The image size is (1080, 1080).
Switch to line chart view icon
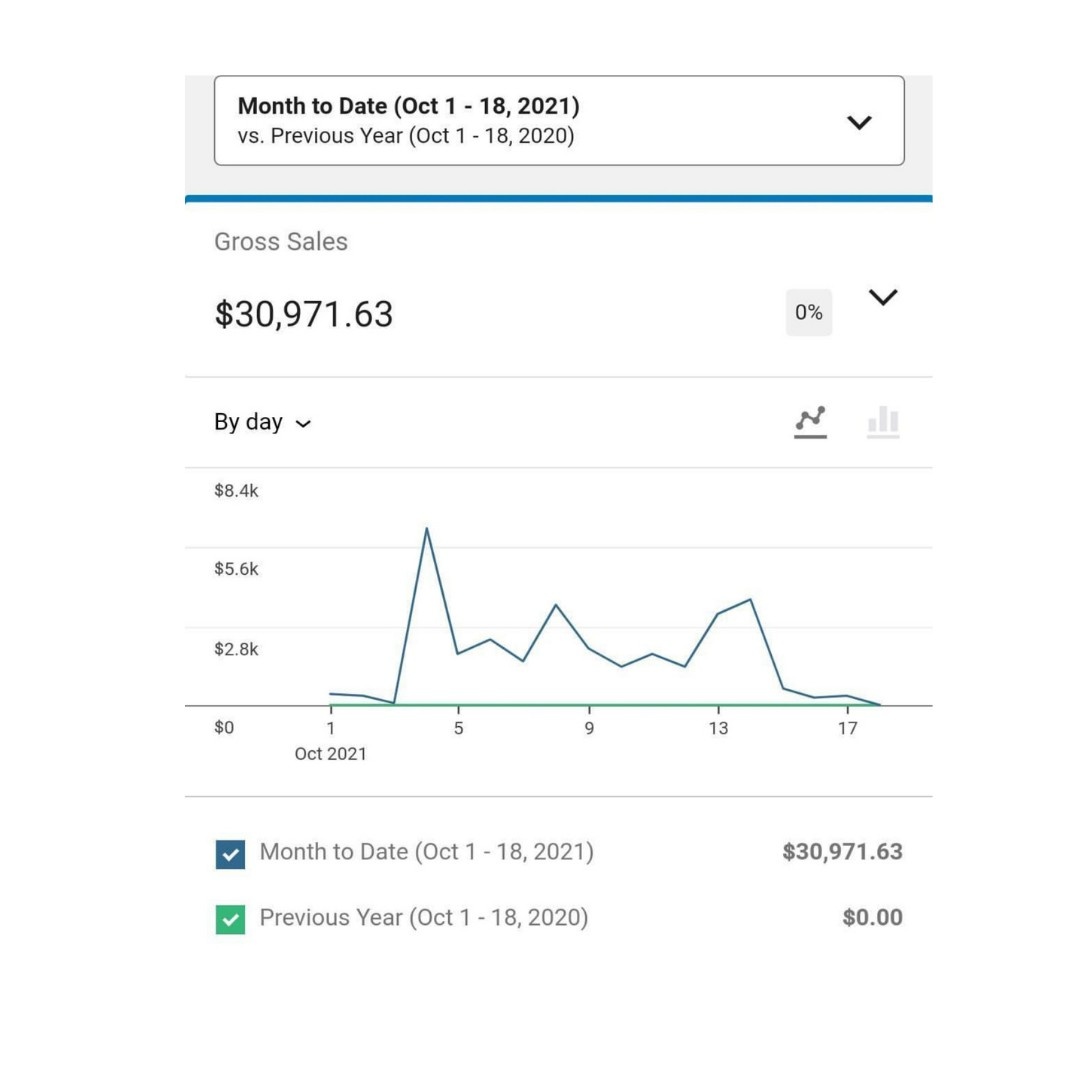(810, 422)
